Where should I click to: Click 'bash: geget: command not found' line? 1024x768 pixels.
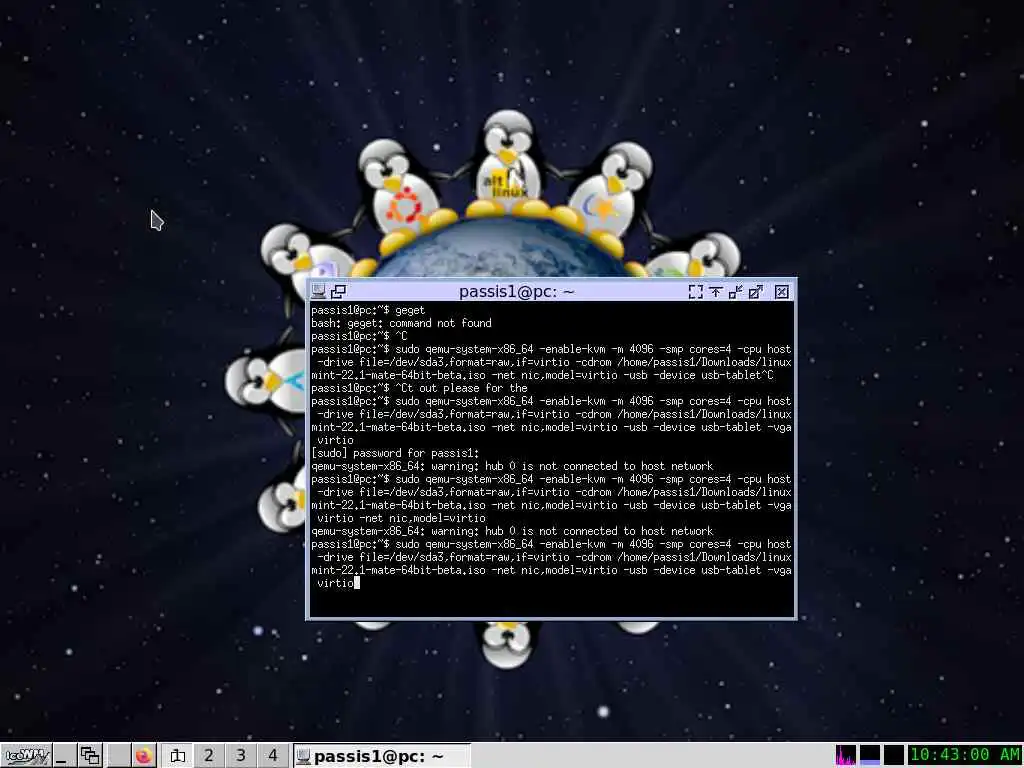tap(401, 323)
